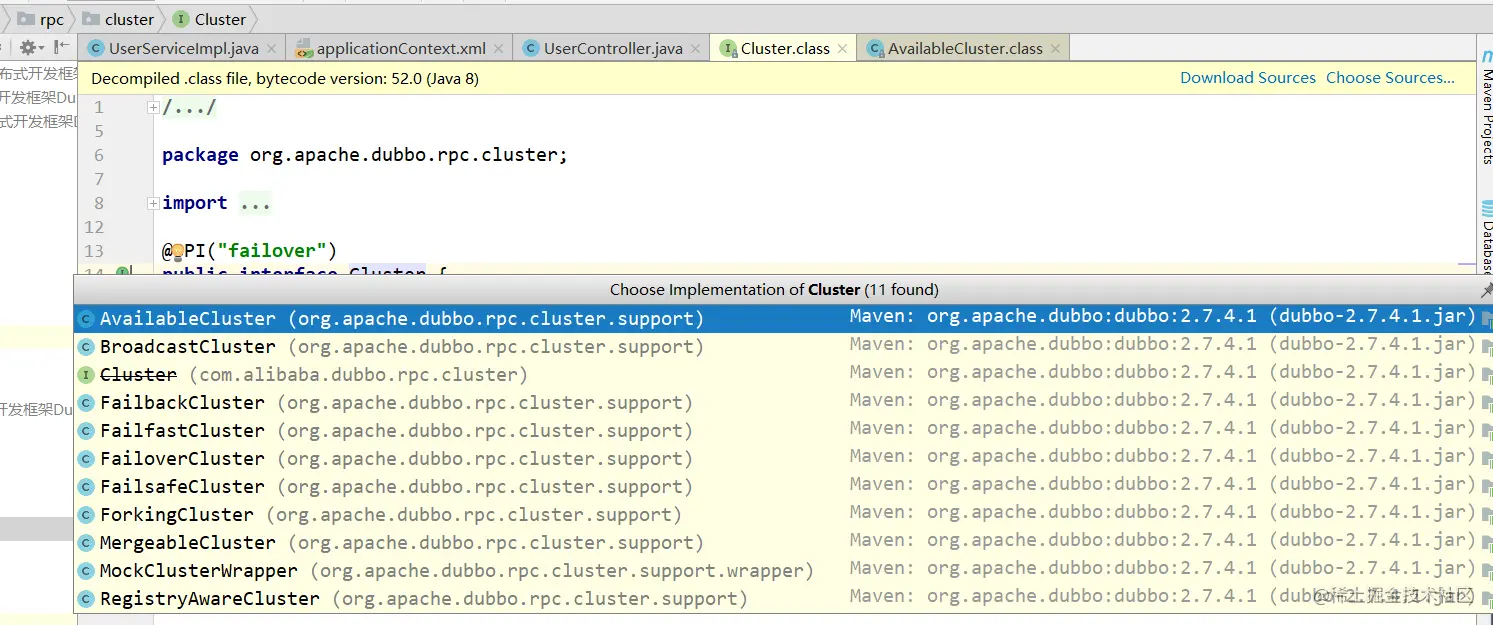Select FailbackCluster implementation

[783, 402]
